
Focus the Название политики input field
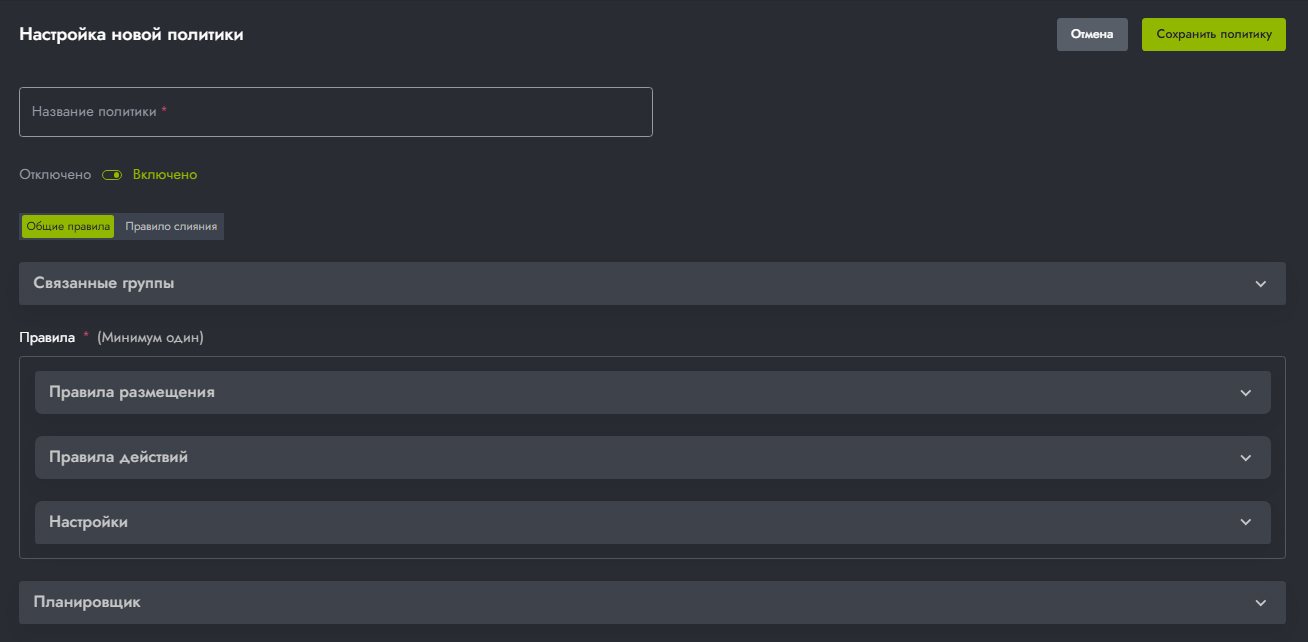(x=335, y=112)
